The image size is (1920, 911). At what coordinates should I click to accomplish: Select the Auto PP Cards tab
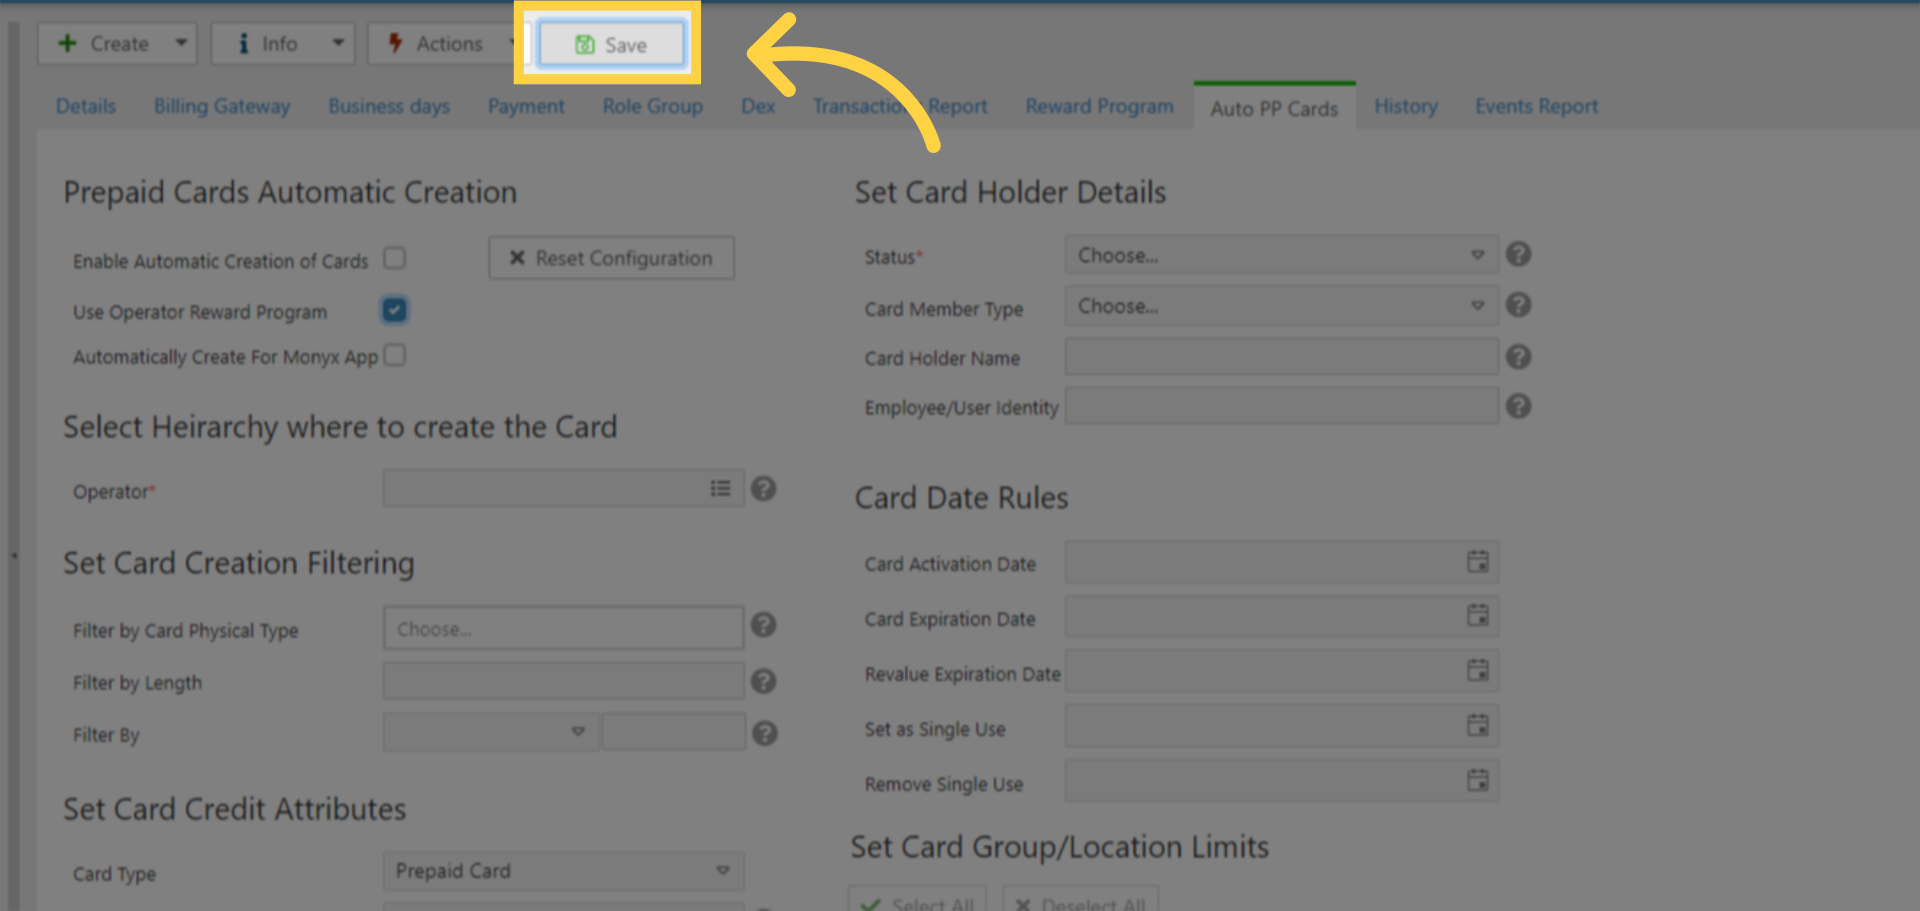1274,107
